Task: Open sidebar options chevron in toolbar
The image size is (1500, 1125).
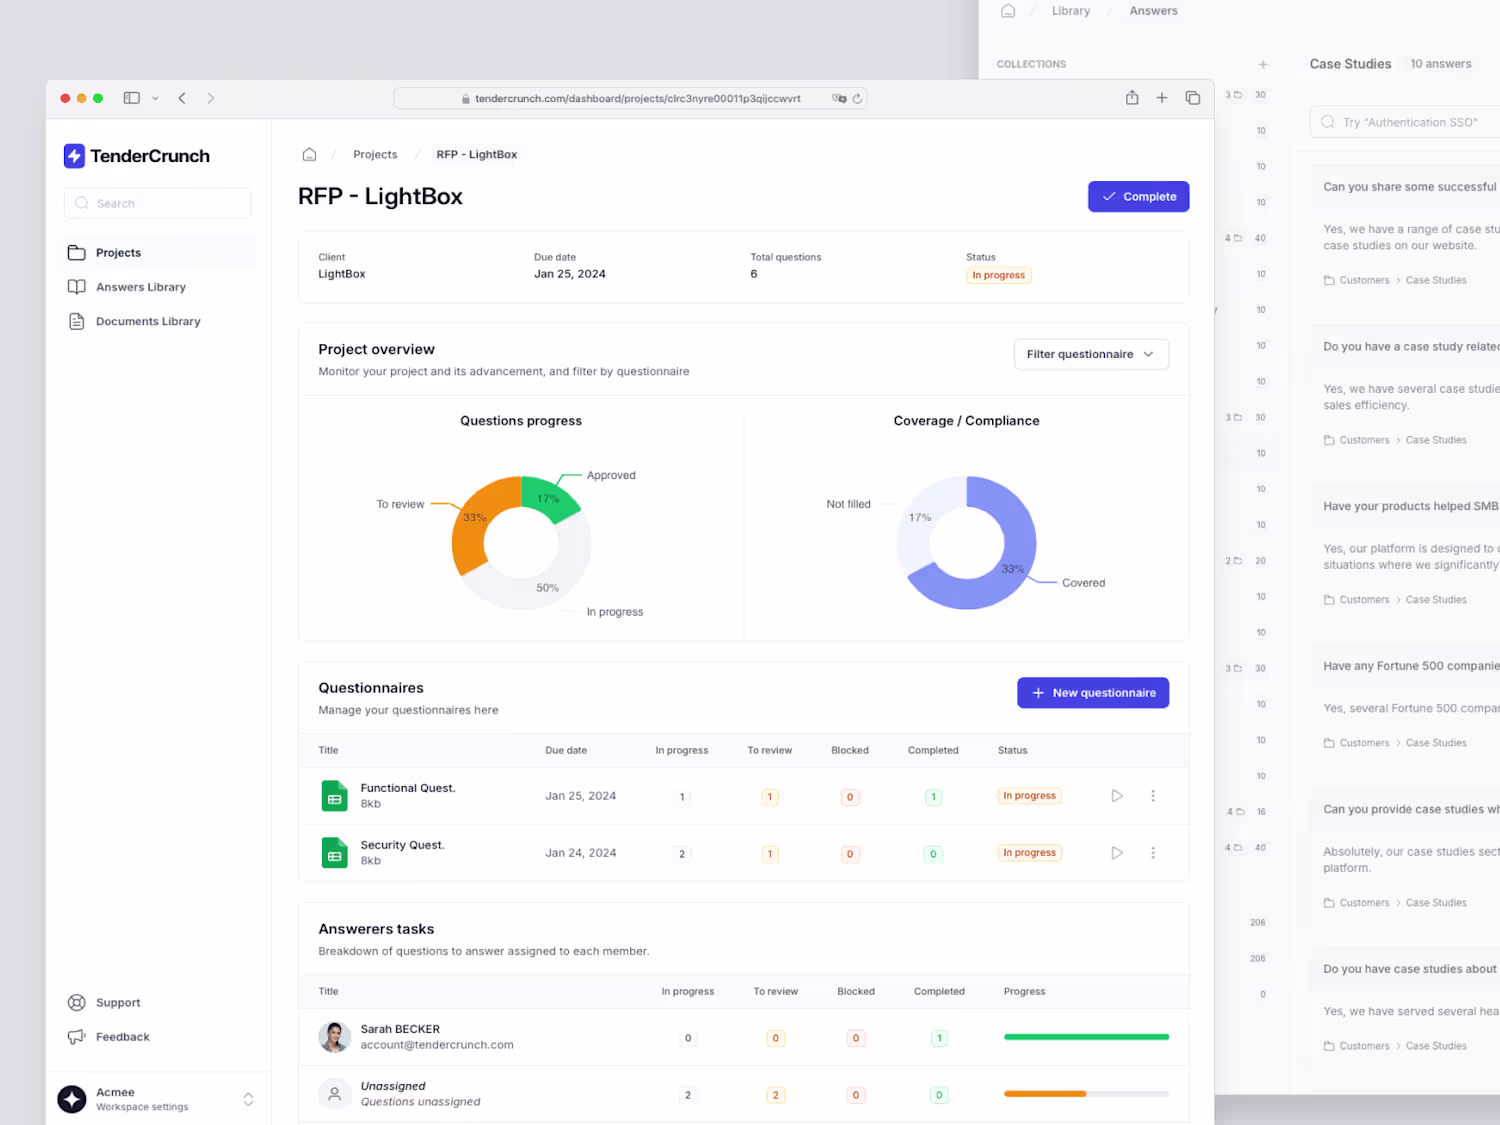Action: click(155, 98)
